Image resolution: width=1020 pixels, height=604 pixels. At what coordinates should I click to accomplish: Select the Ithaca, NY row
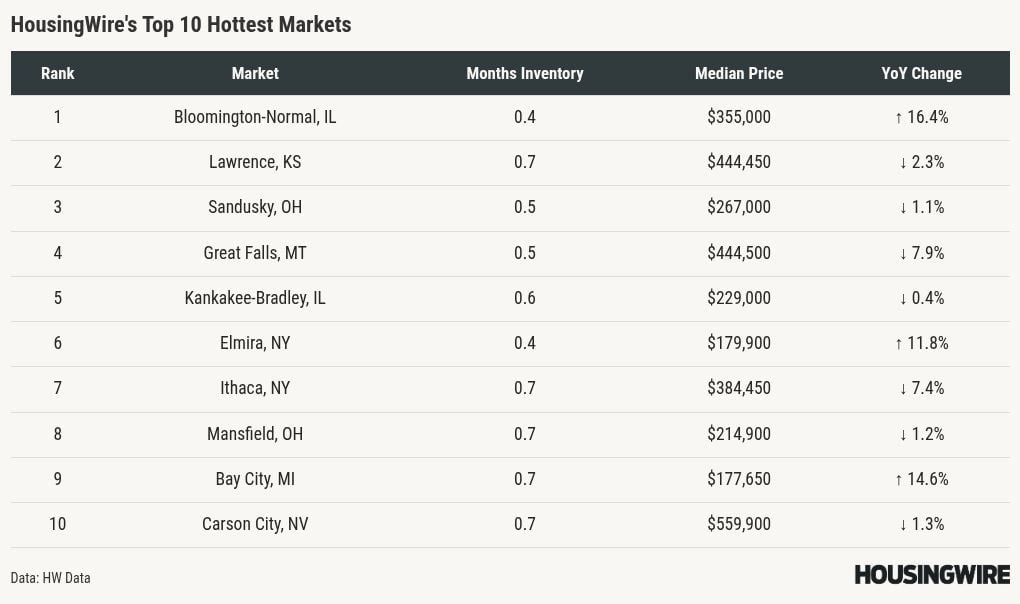click(255, 388)
